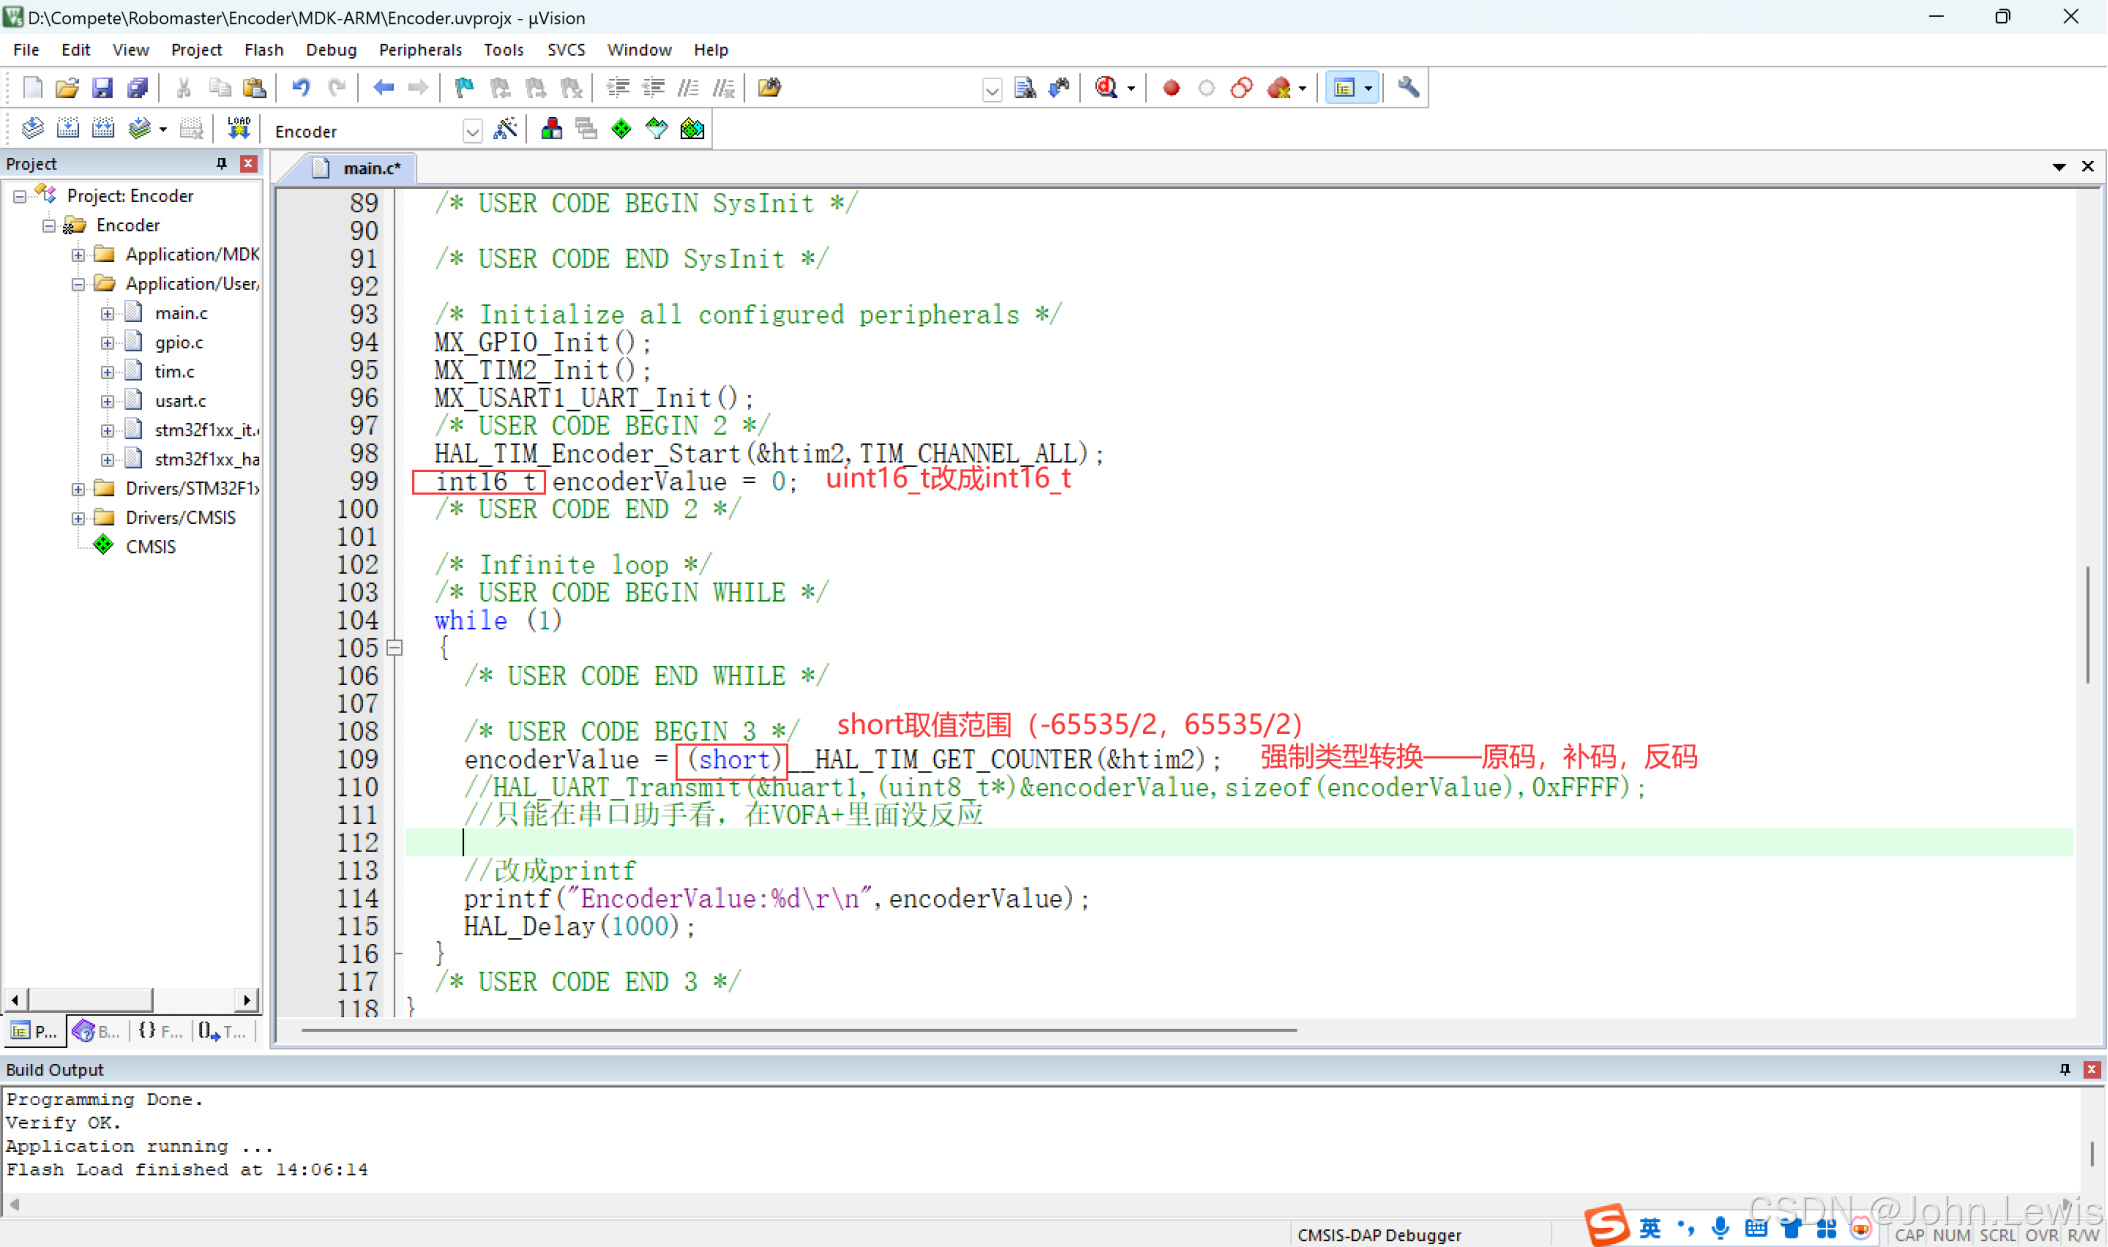Open usart.c in project tree

(x=180, y=400)
